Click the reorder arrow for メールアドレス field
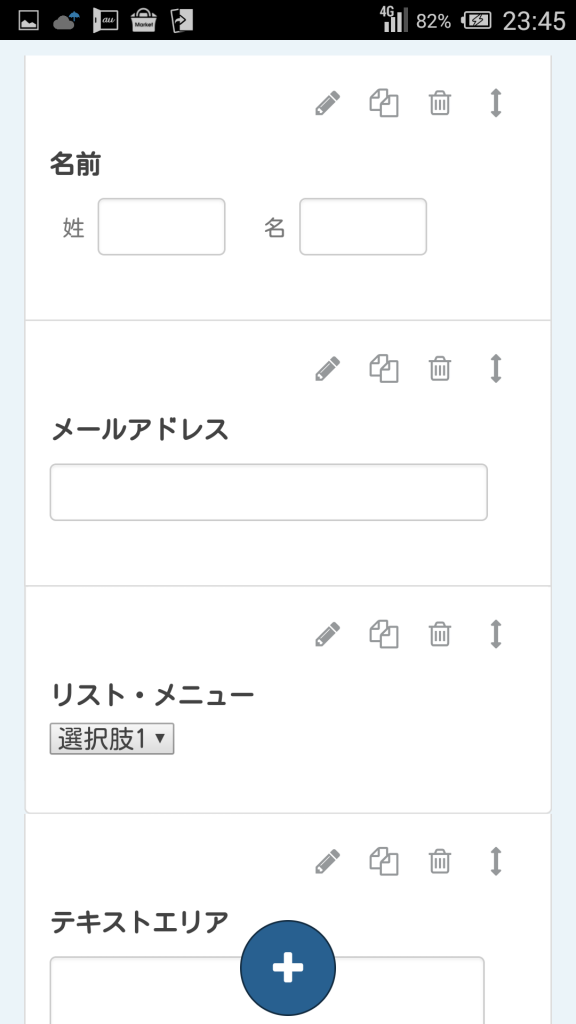The height and width of the screenshot is (1024, 576). [496, 368]
